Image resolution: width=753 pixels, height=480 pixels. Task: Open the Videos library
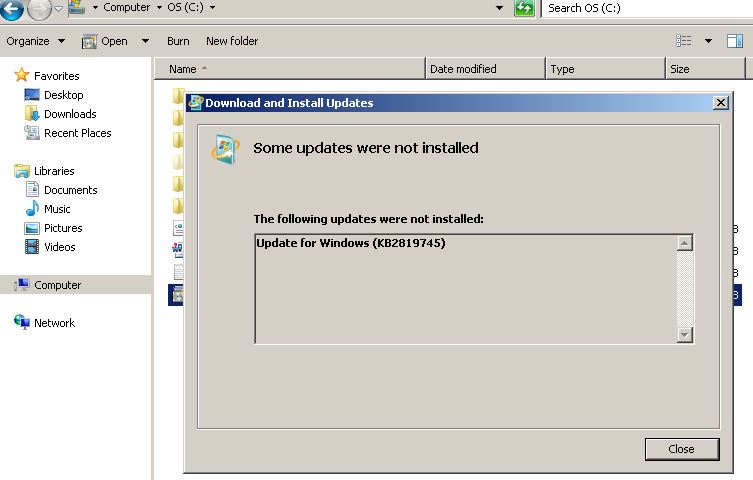coord(60,247)
